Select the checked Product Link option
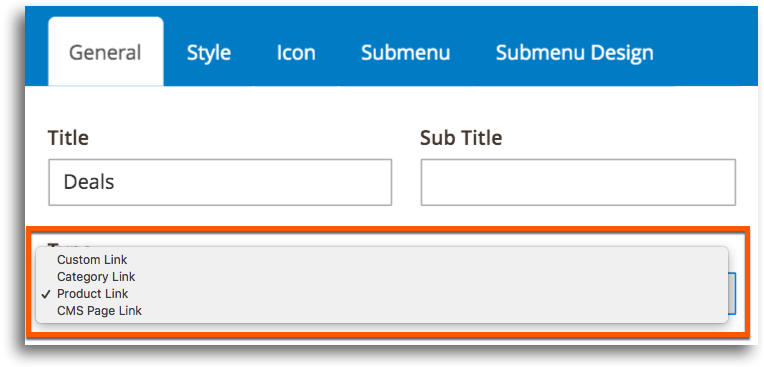Screen dimensions: 764x367 pos(93,294)
